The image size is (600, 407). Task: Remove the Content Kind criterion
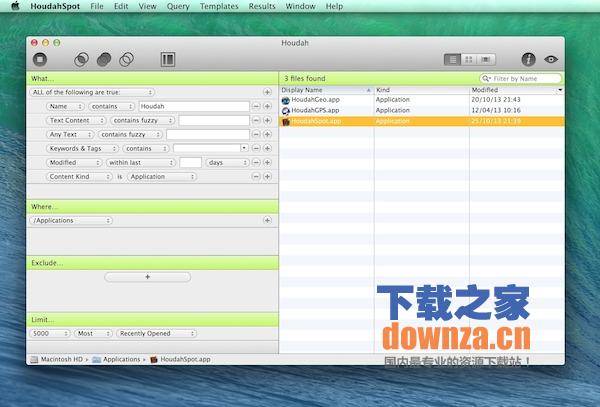pos(256,177)
